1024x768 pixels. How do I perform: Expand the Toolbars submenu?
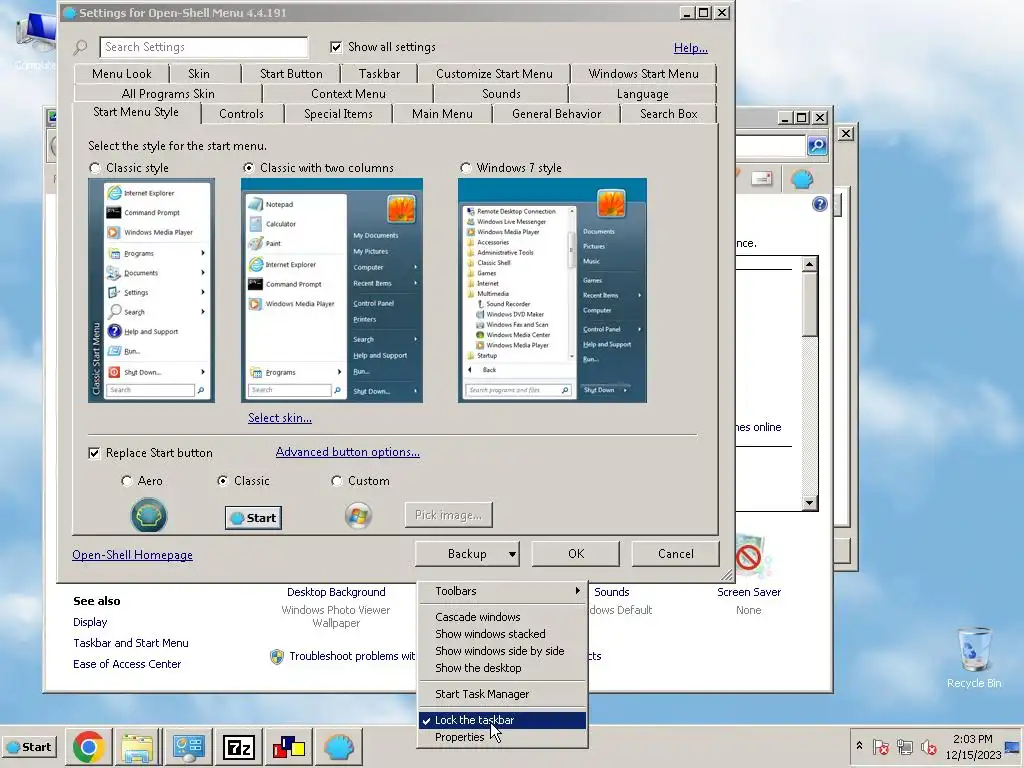(x=502, y=591)
